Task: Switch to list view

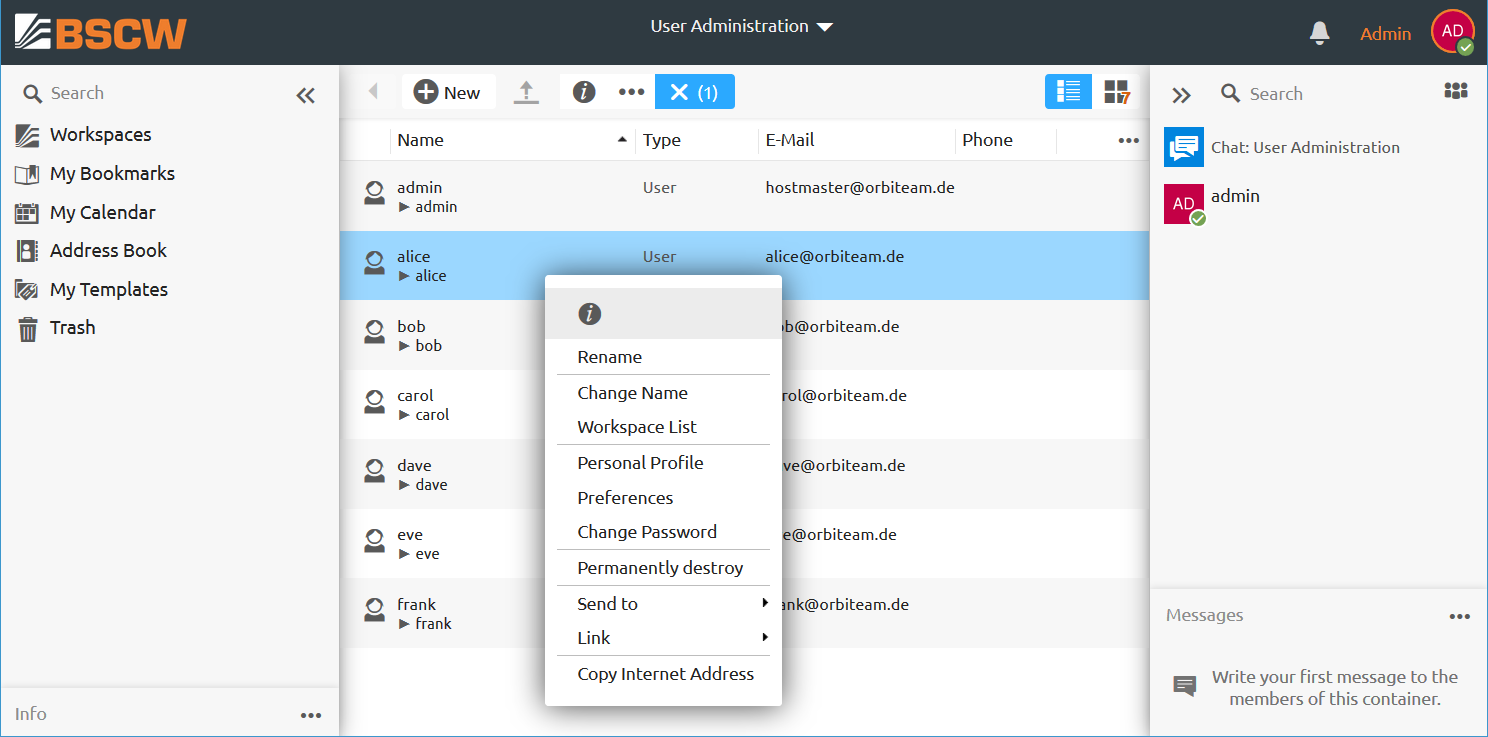Action: (1068, 92)
